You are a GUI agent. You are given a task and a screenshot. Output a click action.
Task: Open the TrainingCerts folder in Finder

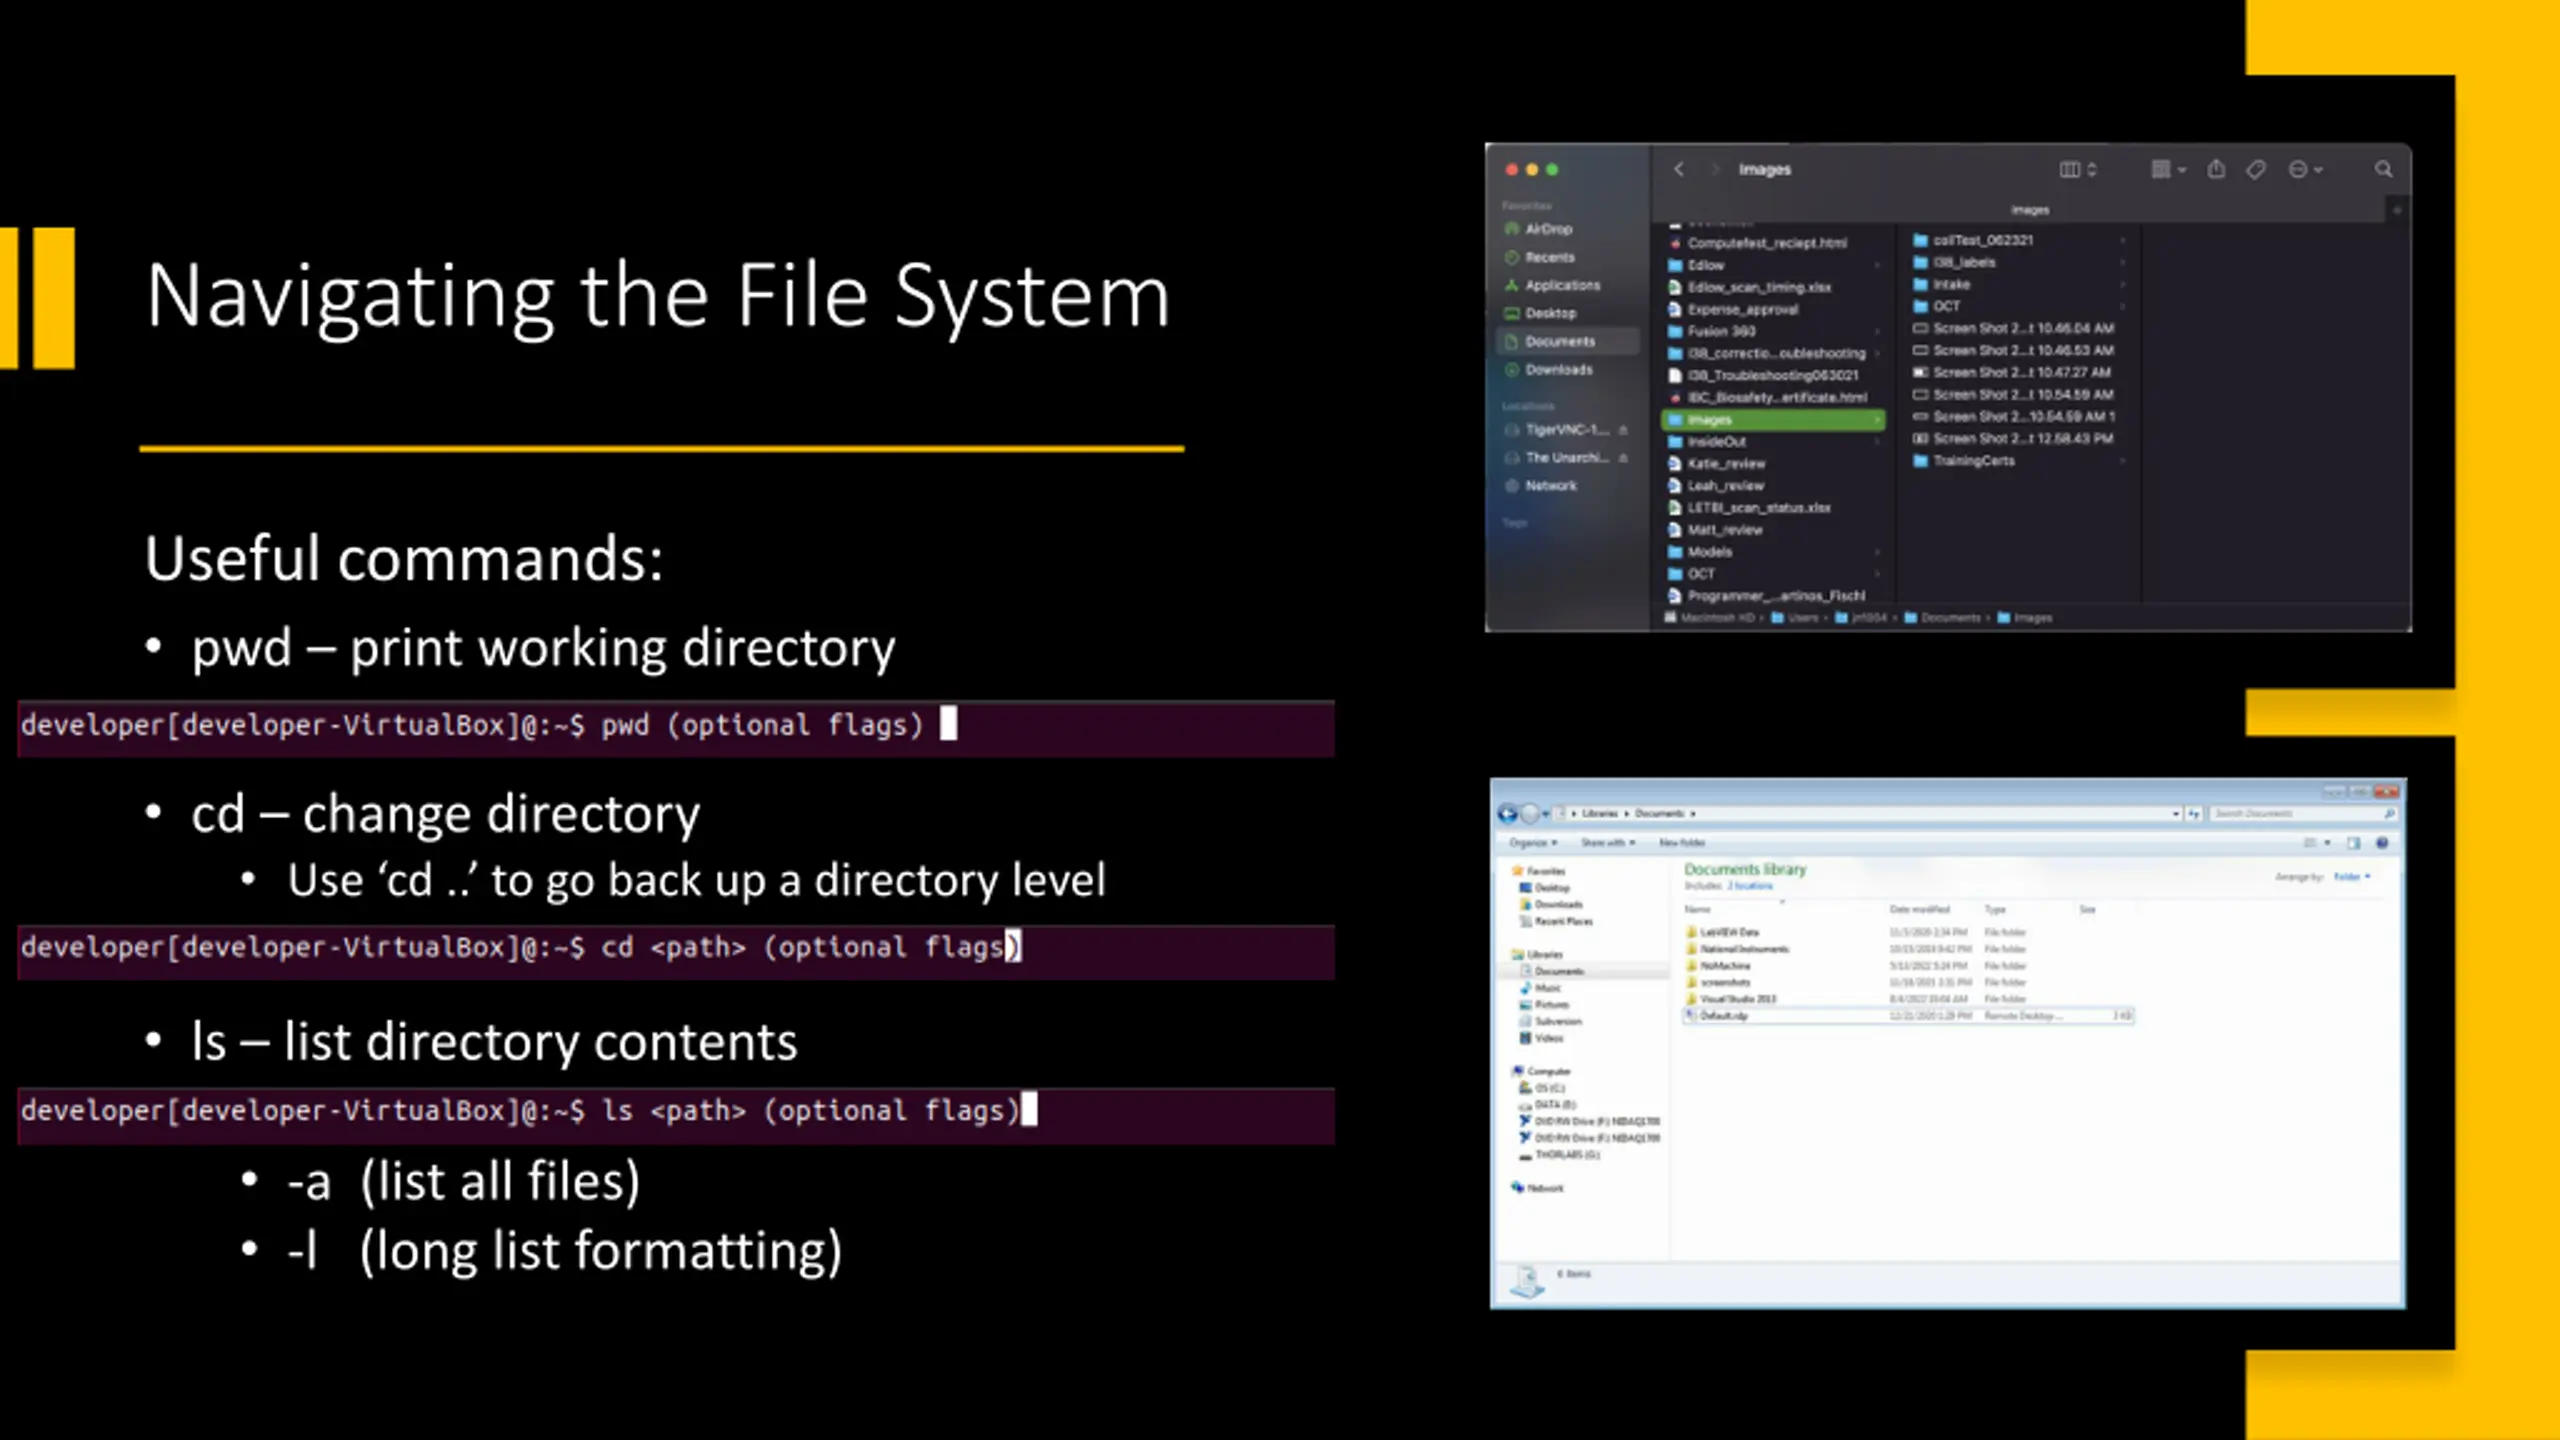click(x=1973, y=461)
